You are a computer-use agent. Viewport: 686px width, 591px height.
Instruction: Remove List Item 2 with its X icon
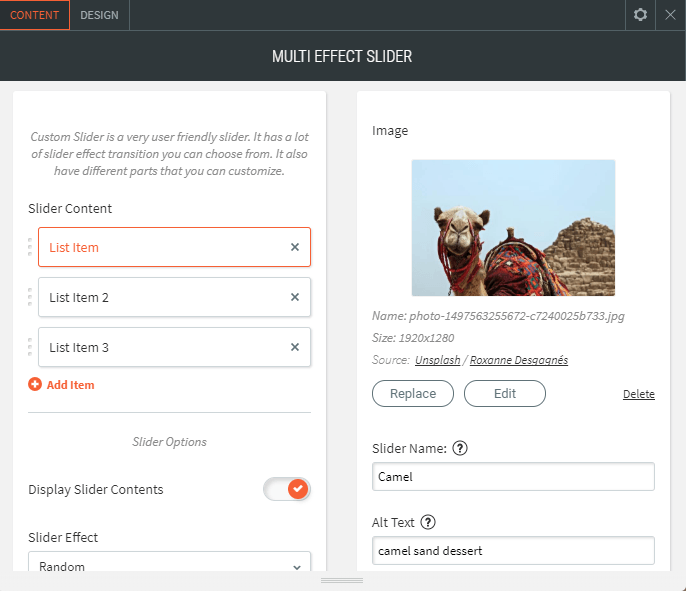click(295, 297)
